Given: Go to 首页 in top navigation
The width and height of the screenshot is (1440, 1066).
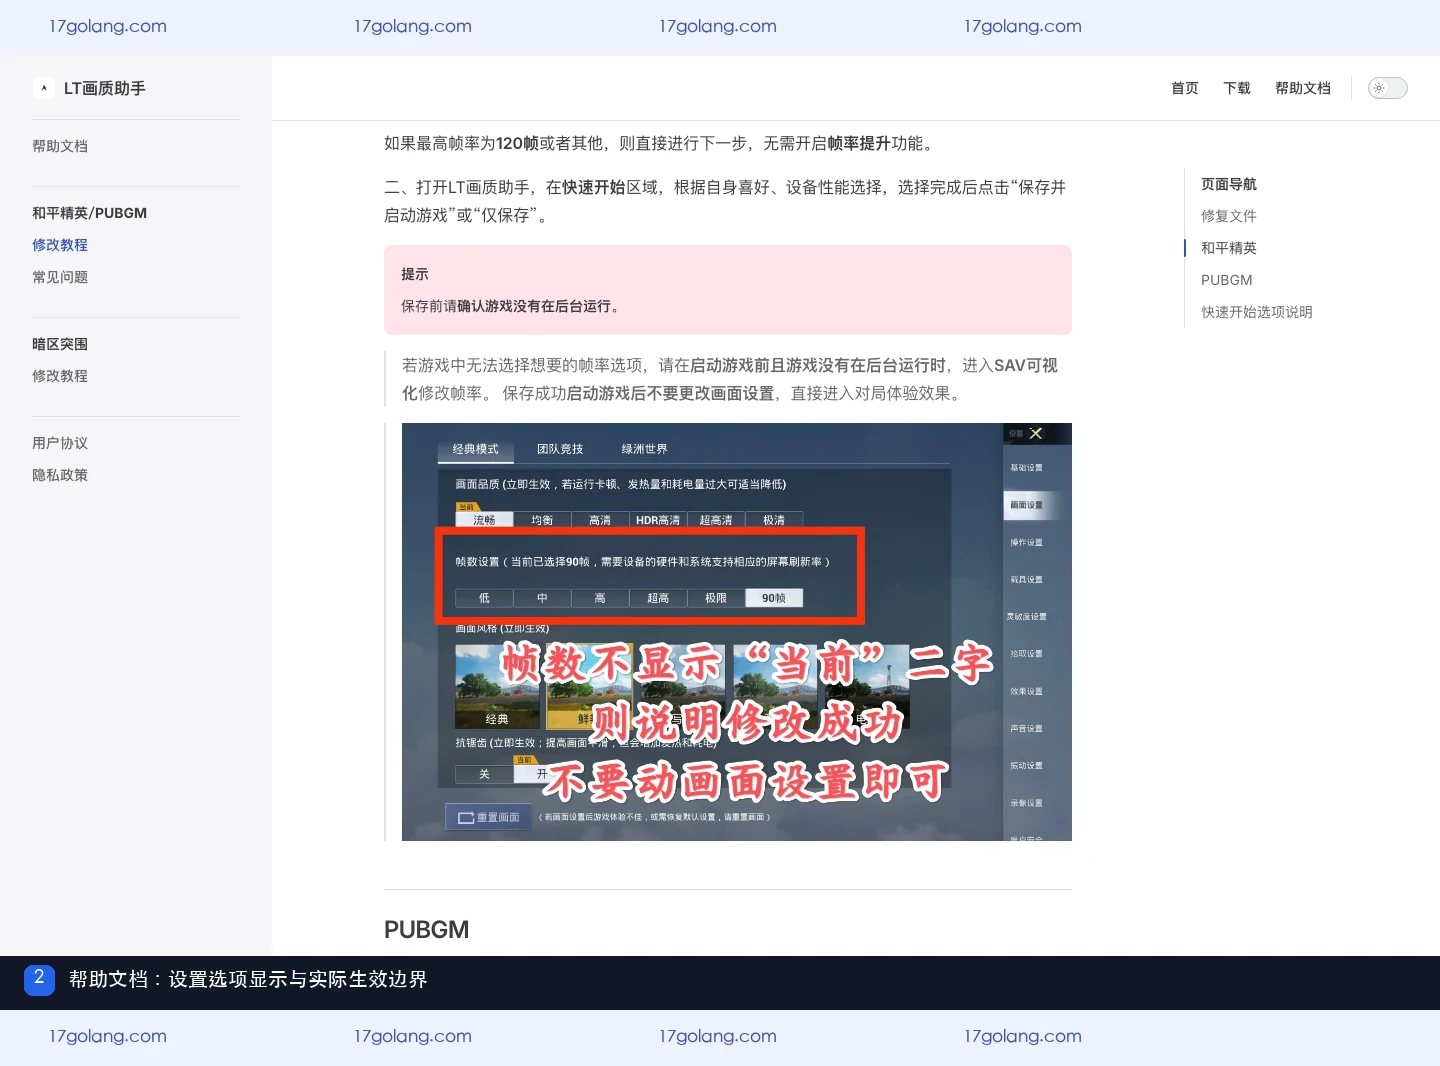Looking at the screenshot, I should pos(1185,88).
